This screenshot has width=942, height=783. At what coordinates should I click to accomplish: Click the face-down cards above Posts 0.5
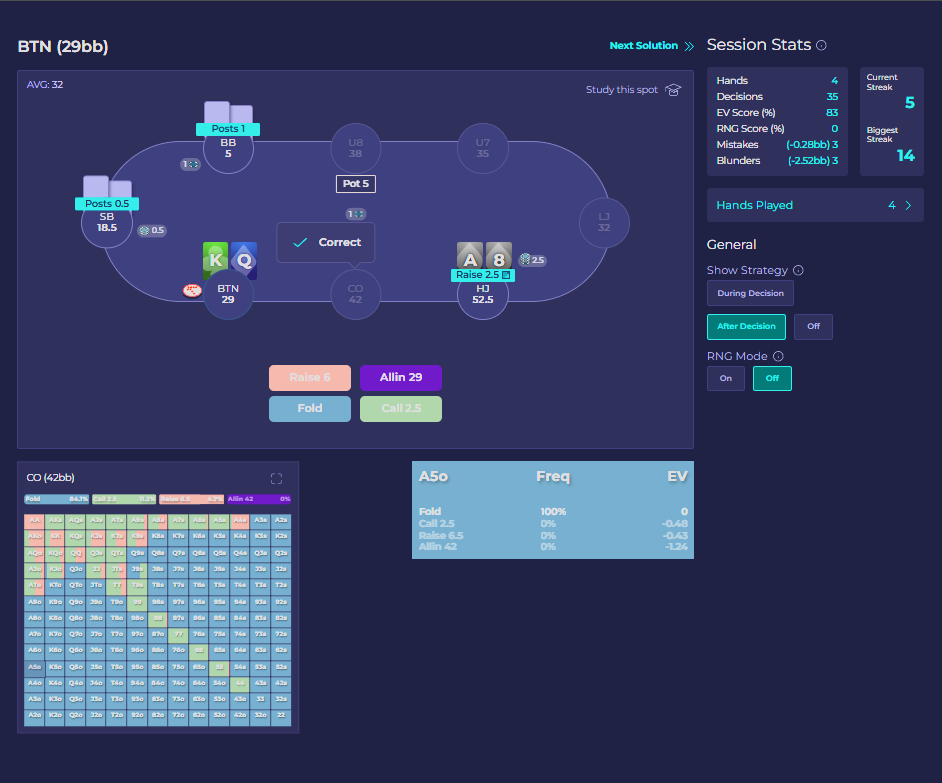pyautogui.click(x=108, y=187)
